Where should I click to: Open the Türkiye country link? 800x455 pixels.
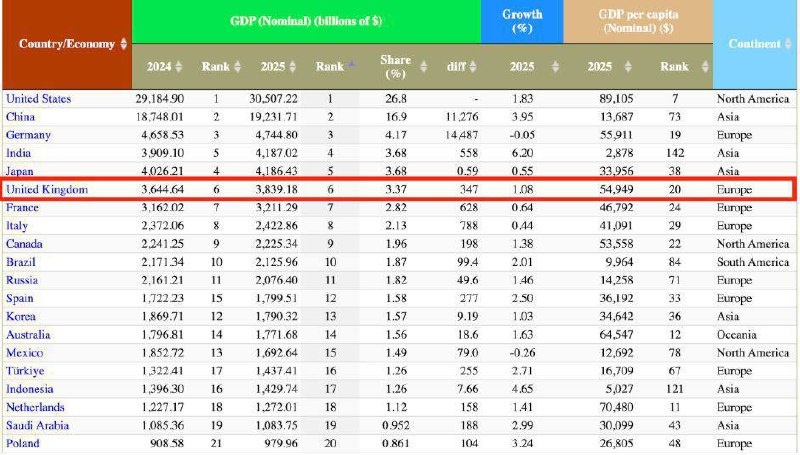pyautogui.click(x=25, y=371)
